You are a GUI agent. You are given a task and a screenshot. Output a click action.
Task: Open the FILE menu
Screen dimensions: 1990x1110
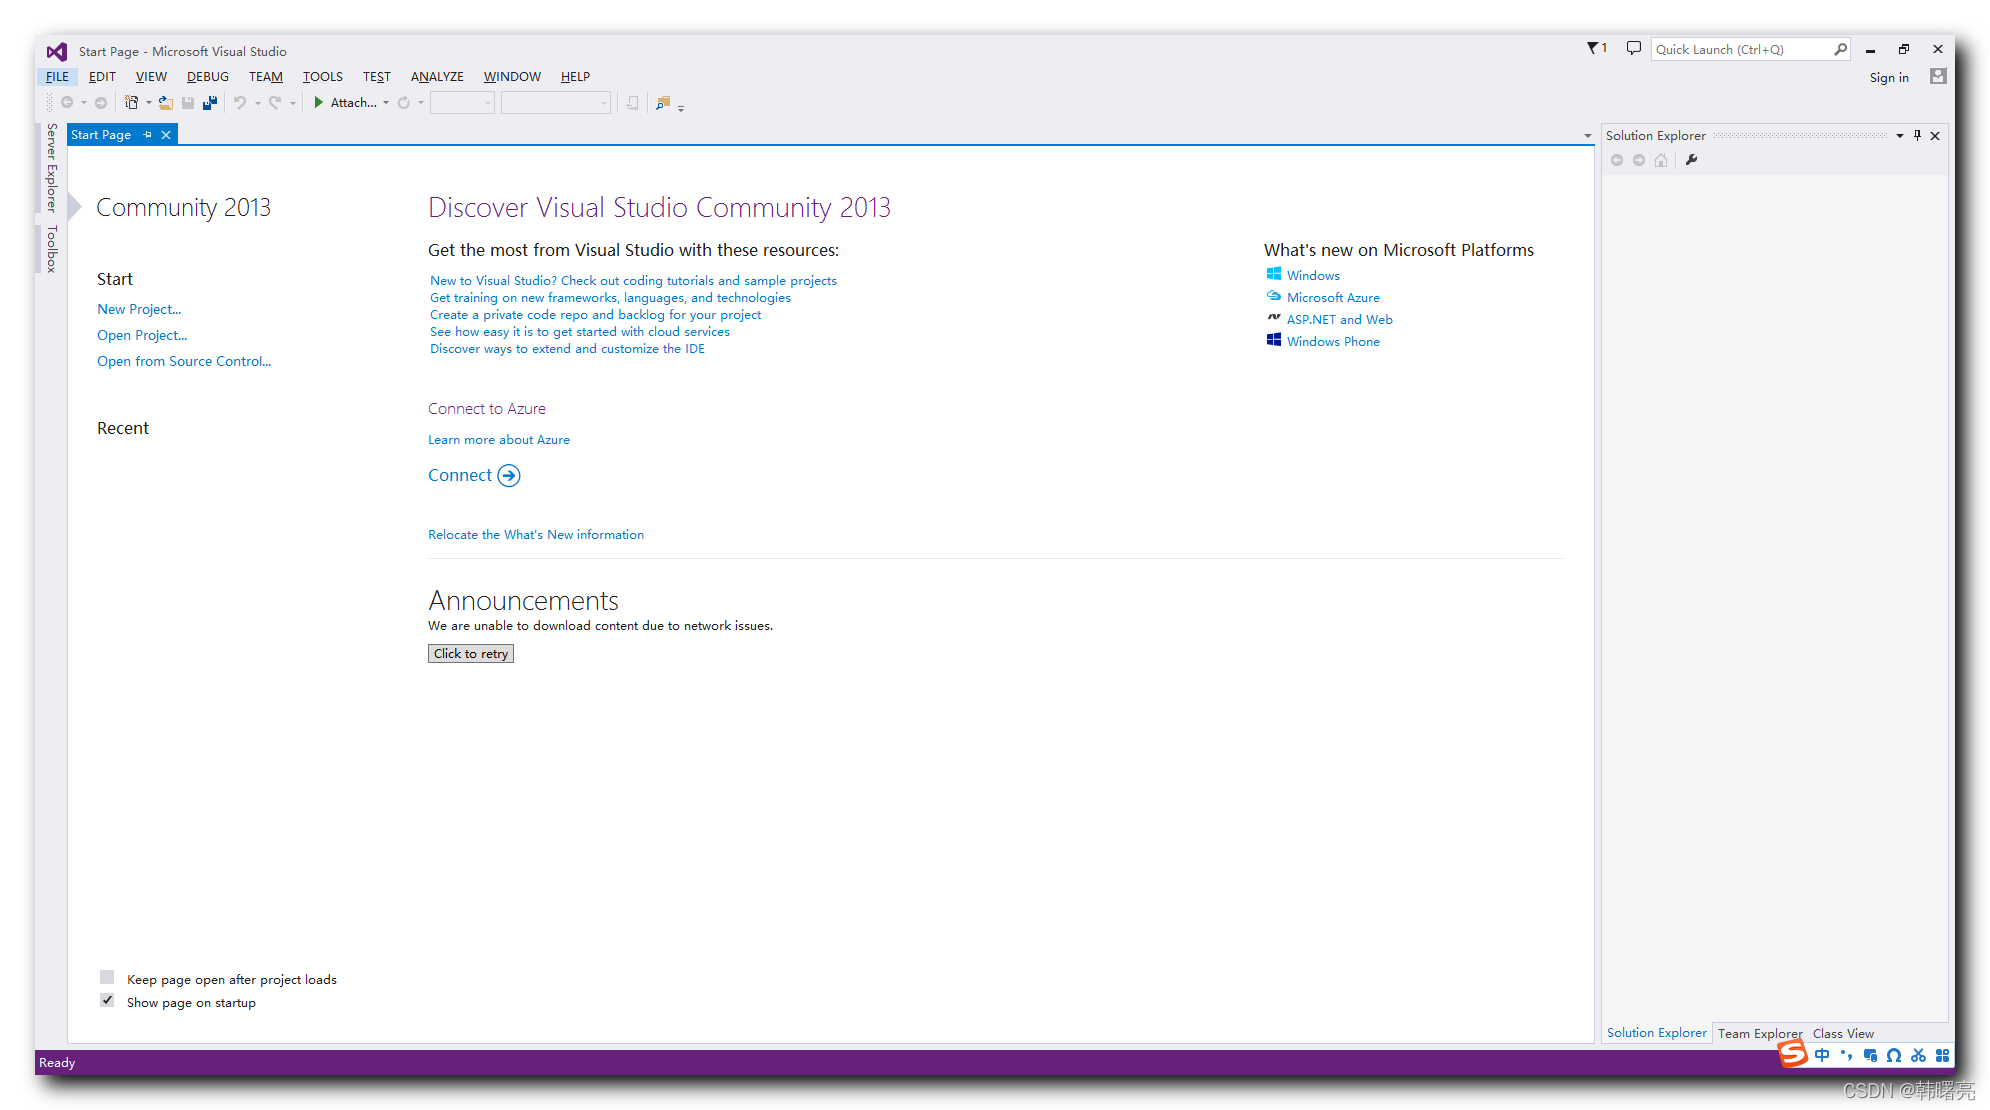[57, 76]
